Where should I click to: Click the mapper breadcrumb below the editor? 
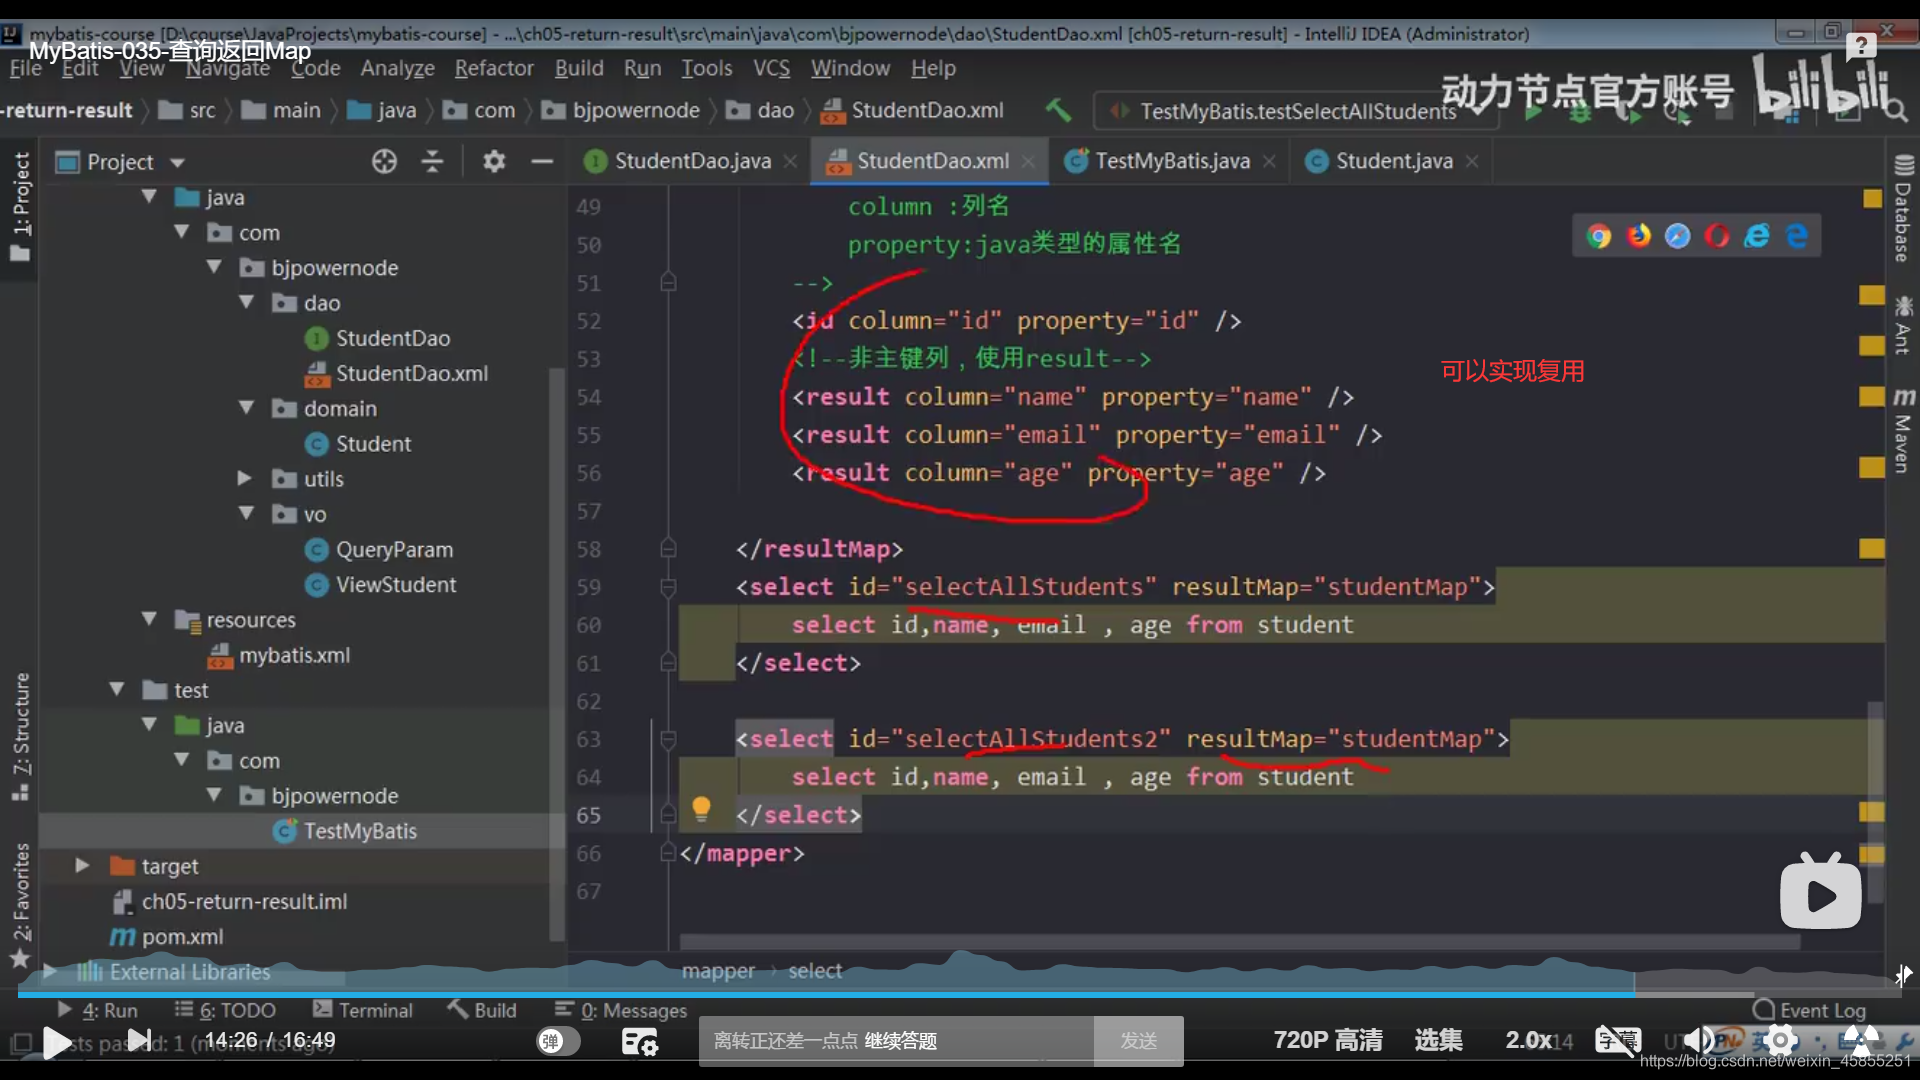click(x=718, y=971)
